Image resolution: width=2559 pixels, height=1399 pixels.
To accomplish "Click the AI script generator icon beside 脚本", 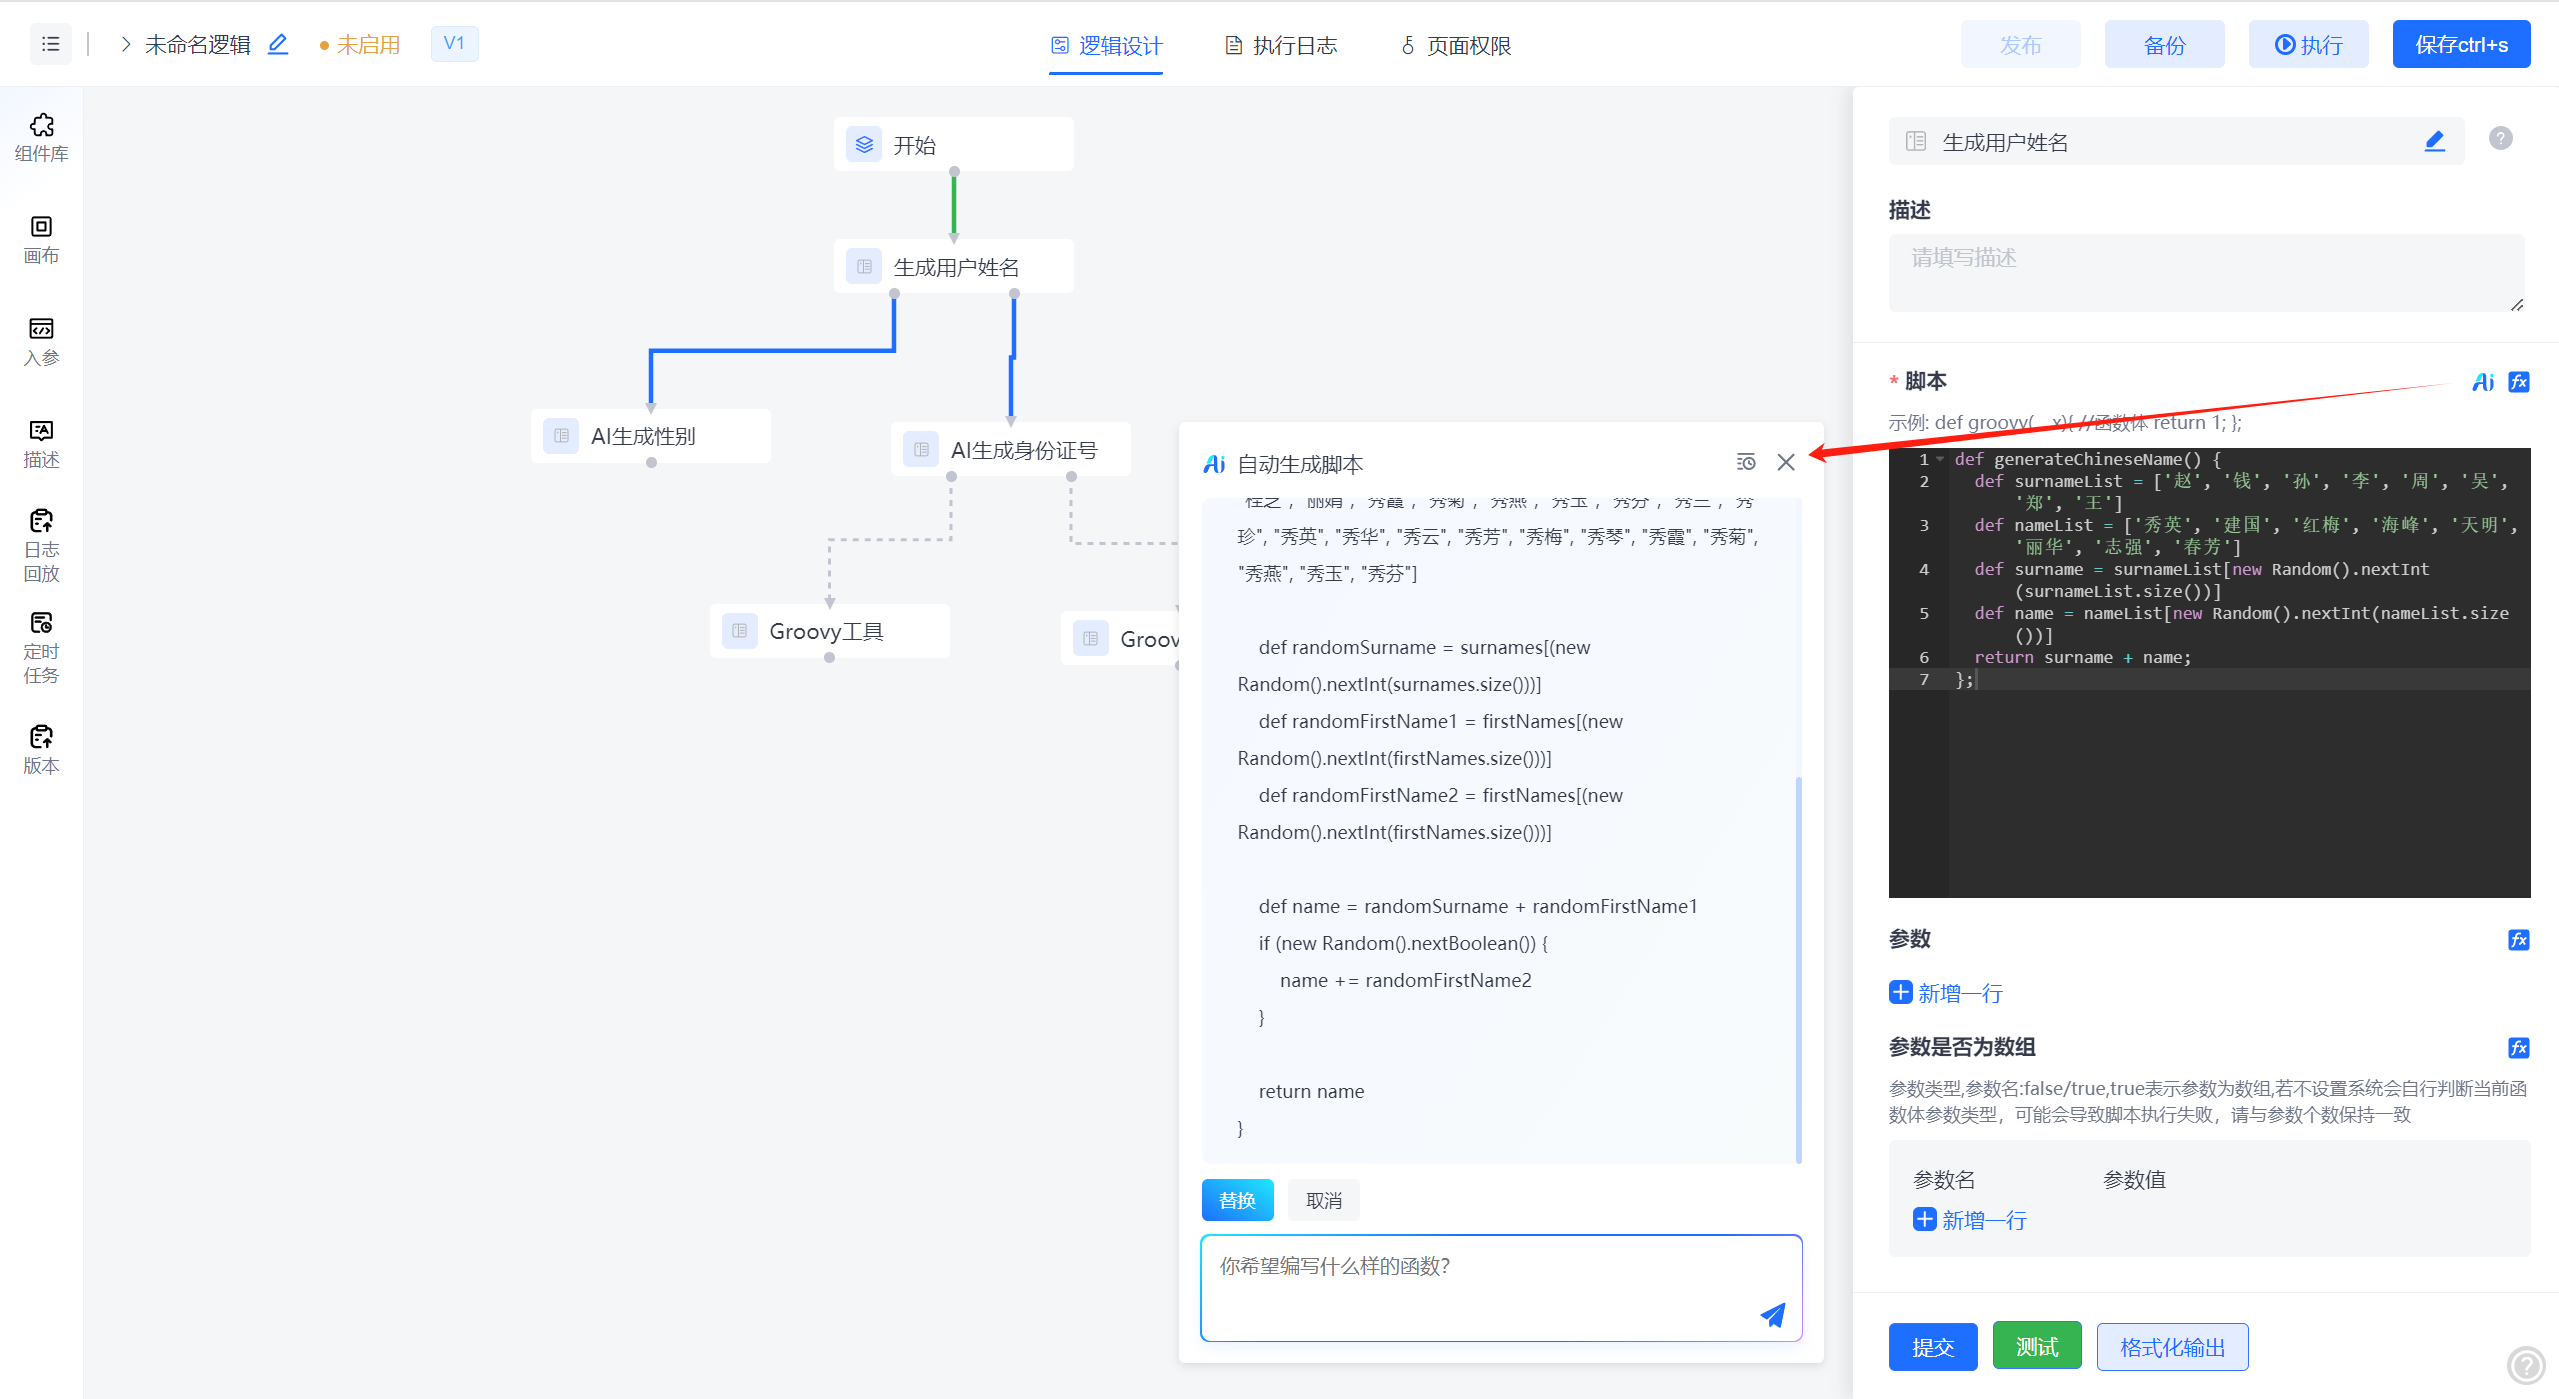I will point(2483,382).
